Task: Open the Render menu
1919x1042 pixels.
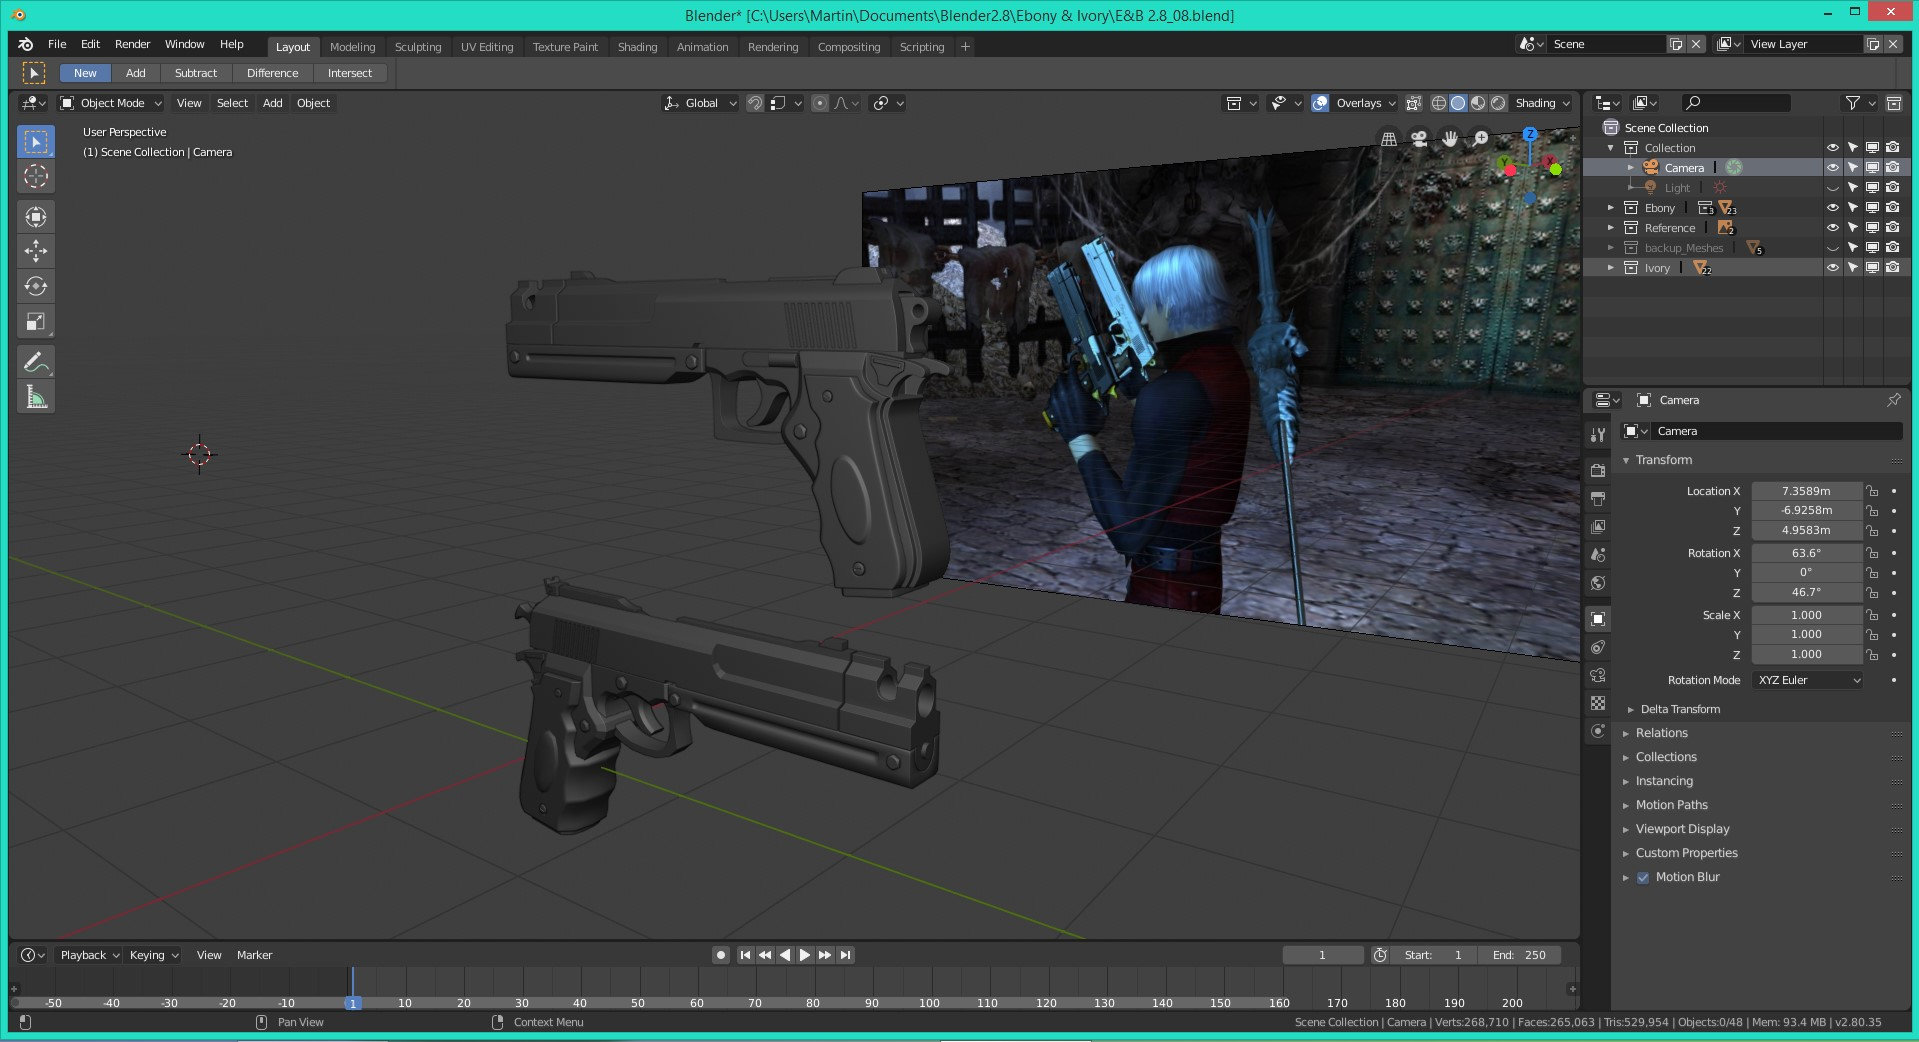Action: tap(132, 44)
